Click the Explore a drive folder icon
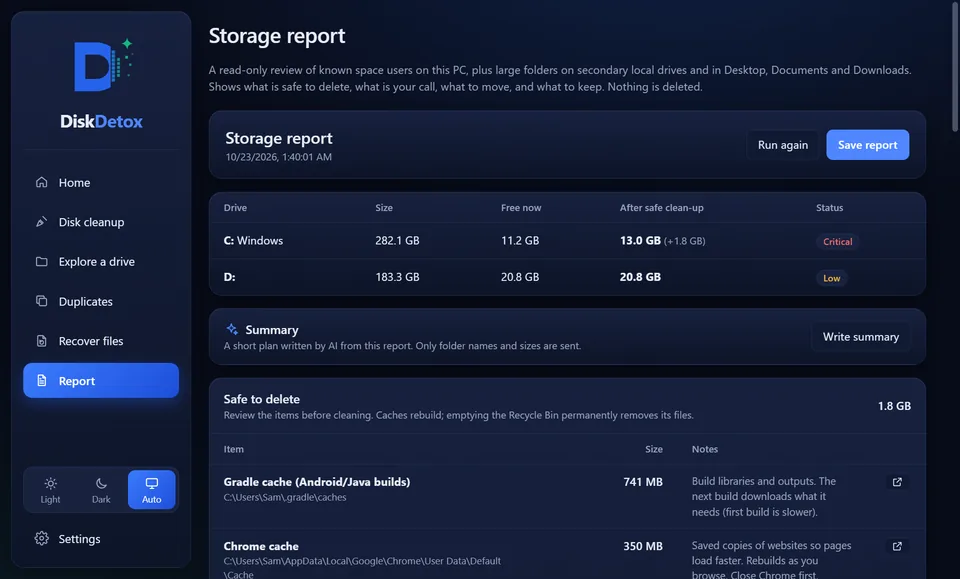 click(x=42, y=262)
